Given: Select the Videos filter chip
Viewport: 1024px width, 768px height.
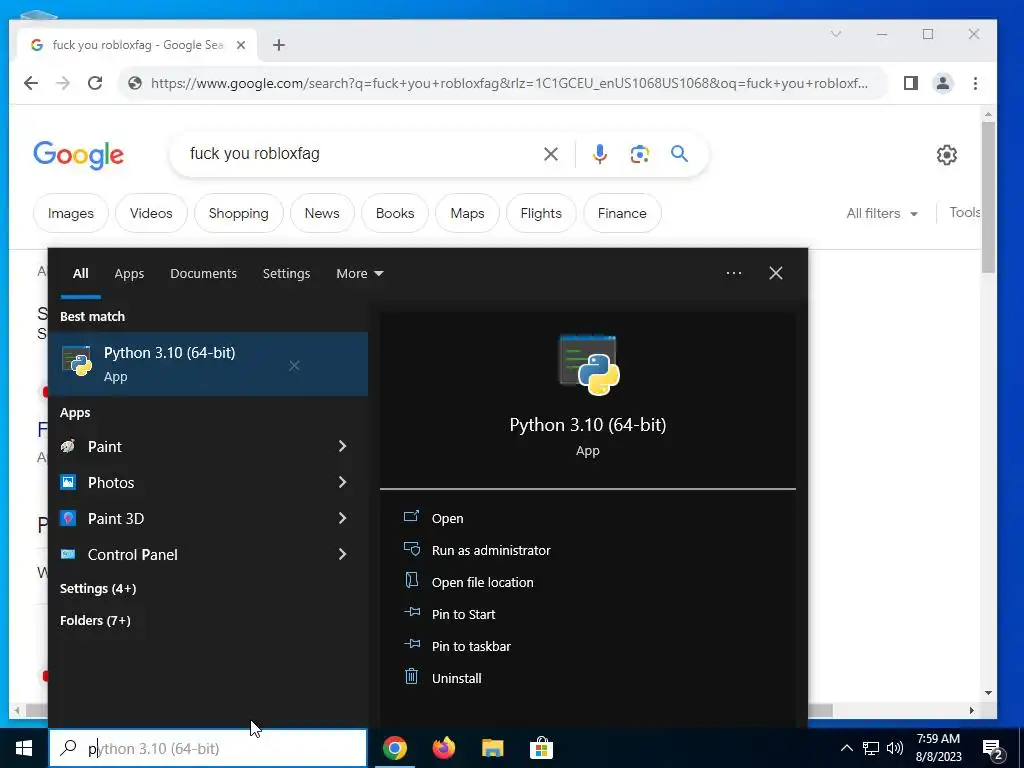Looking at the screenshot, I should point(151,214).
